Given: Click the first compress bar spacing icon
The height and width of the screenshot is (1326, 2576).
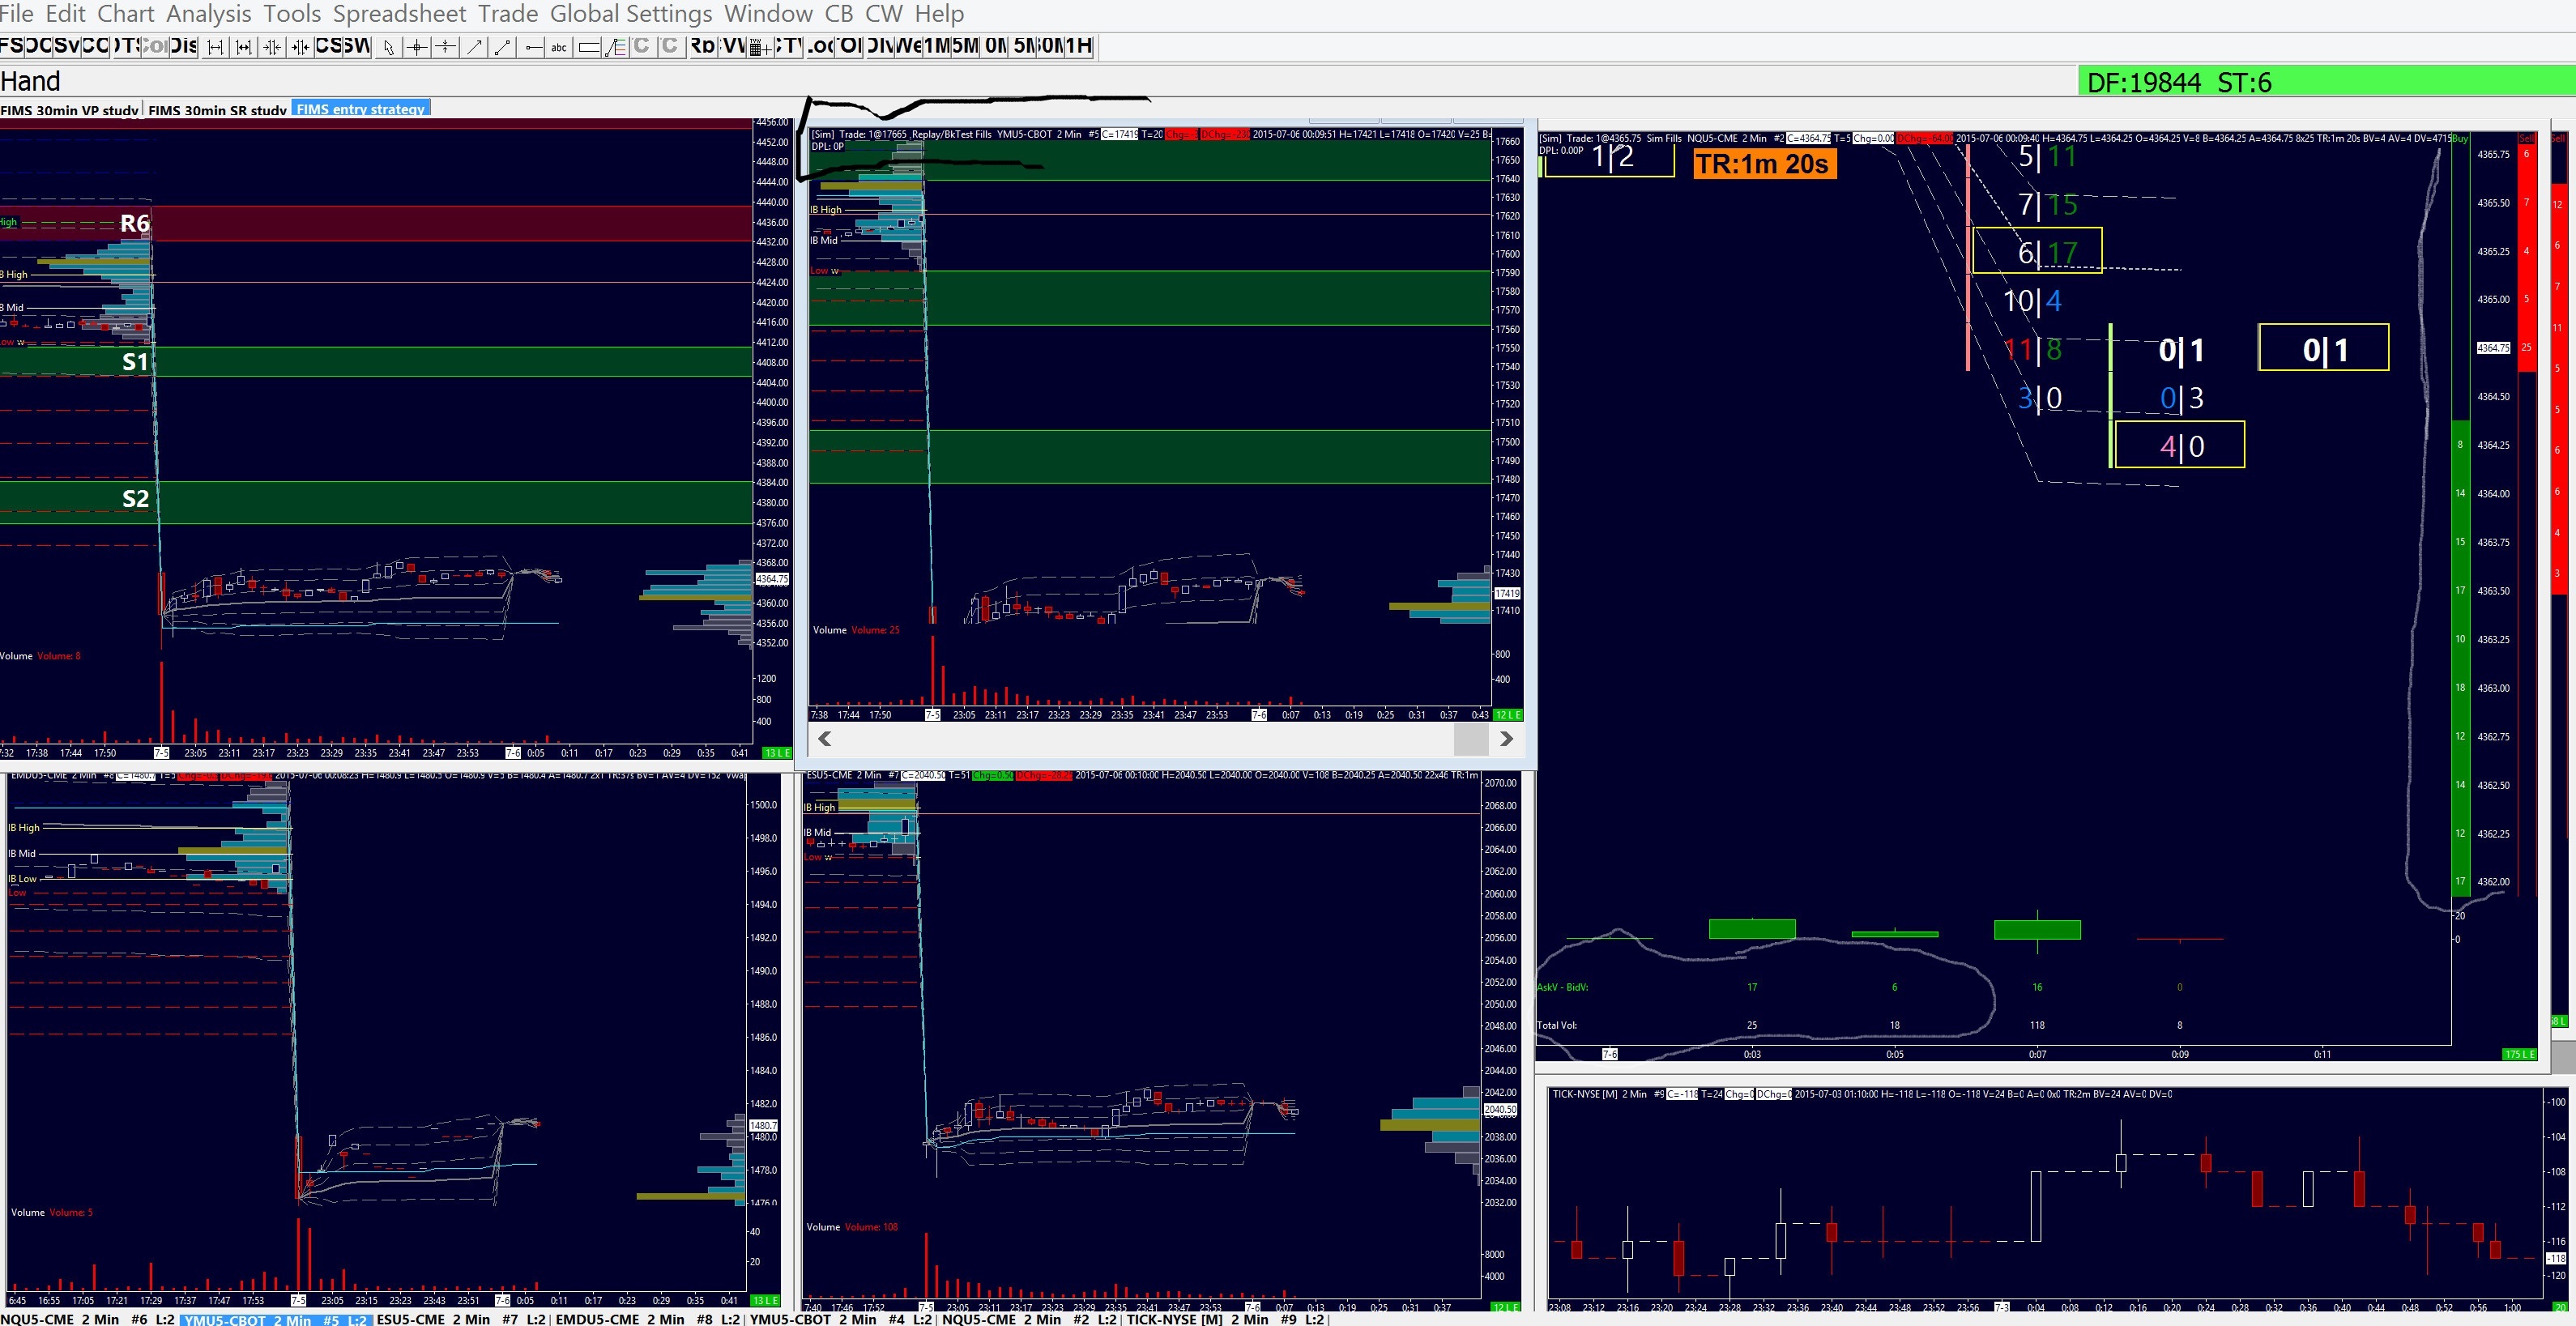Looking at the screenshot, I should point(272,47).
